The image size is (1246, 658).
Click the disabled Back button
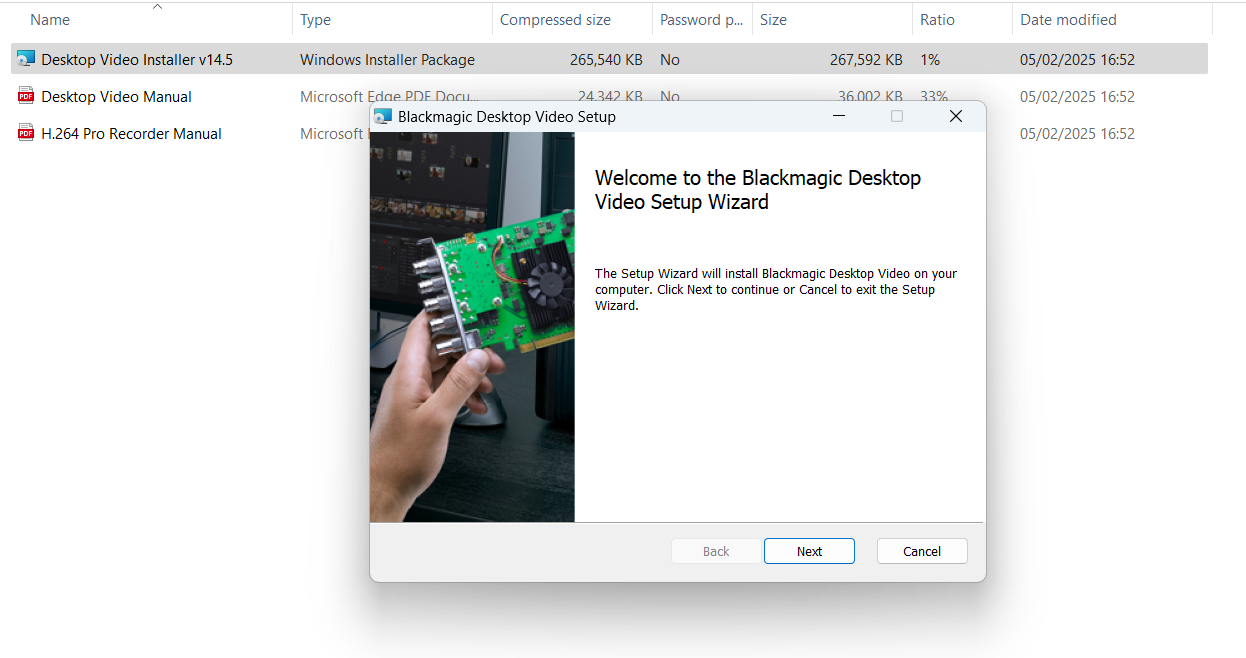coord(715,551)
